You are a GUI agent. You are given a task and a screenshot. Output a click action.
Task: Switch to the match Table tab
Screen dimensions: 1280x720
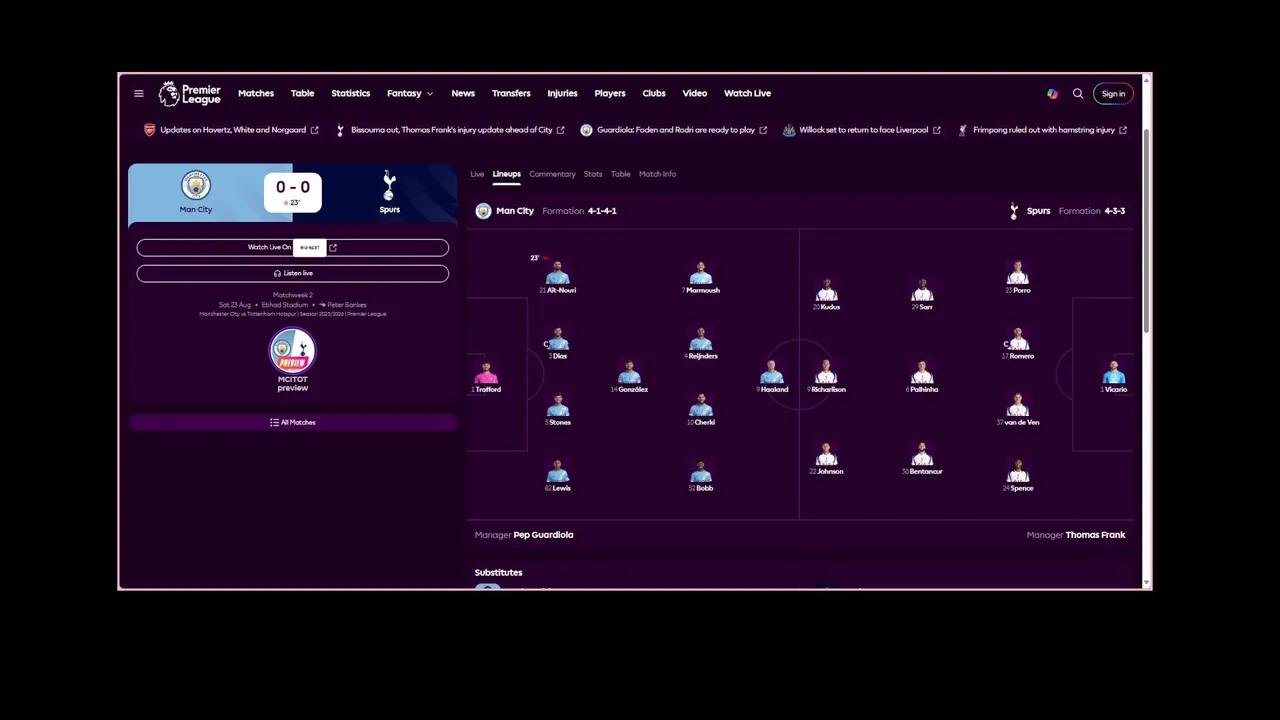tap(620, 174)
